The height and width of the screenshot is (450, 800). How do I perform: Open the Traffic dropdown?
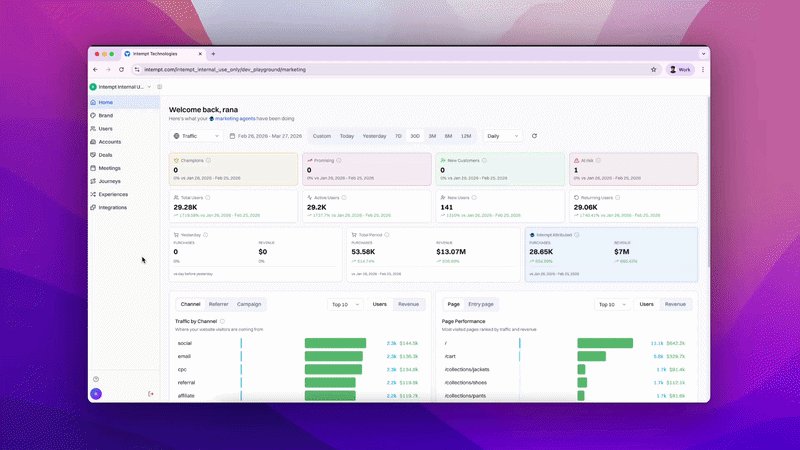click(x=196, y=136)
